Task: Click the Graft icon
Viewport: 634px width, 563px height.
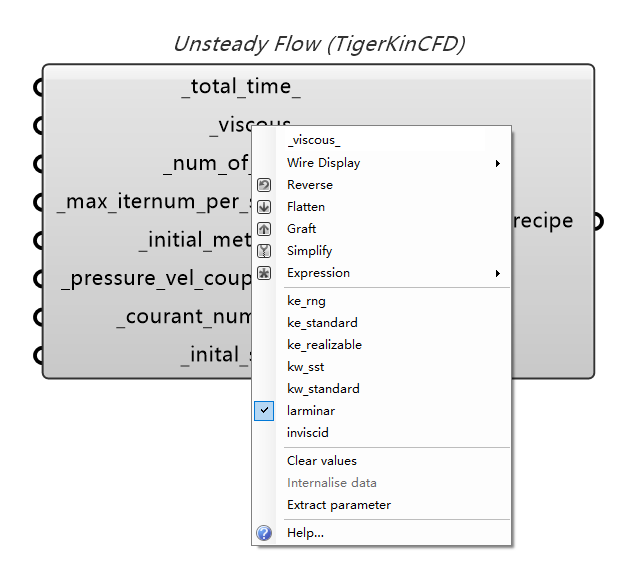Action: [x=264, y=229]
